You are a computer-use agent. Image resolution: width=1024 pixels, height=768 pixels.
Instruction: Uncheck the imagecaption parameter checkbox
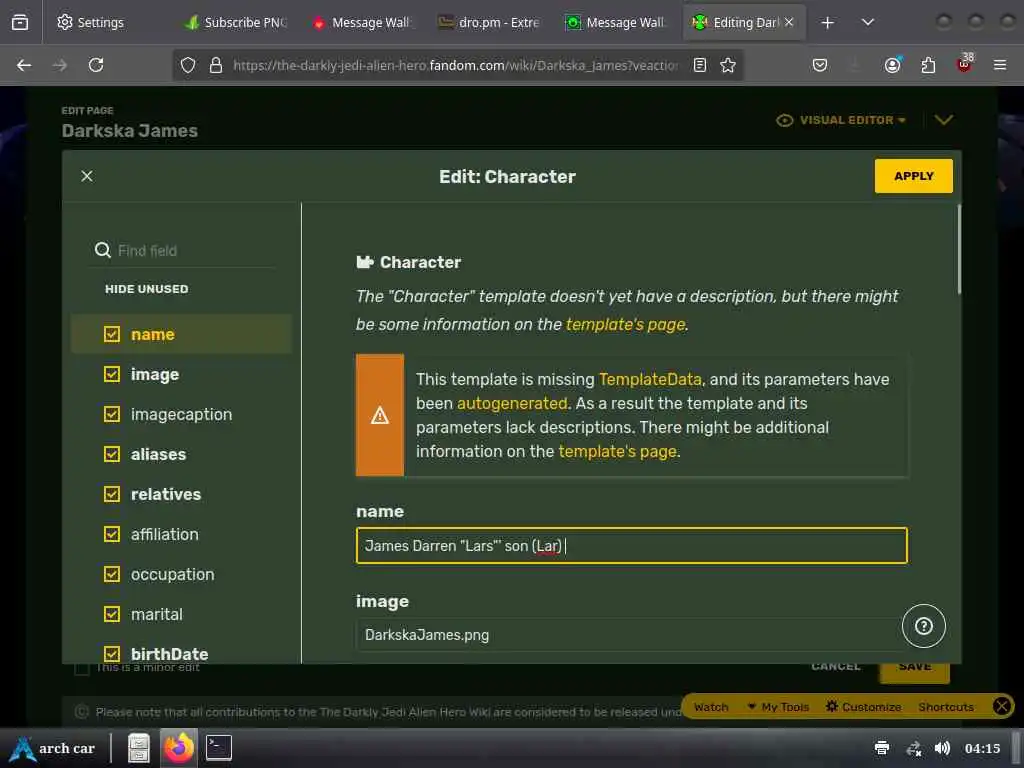(112, 414)
